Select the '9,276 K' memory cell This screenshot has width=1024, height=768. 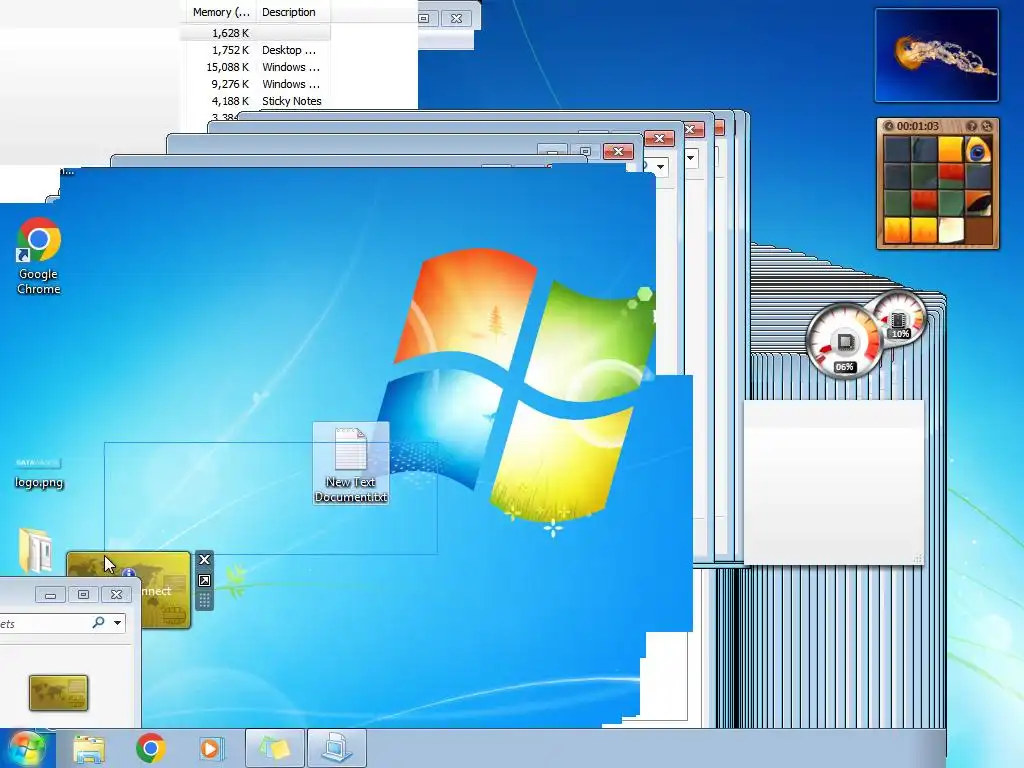pos(230,84)
